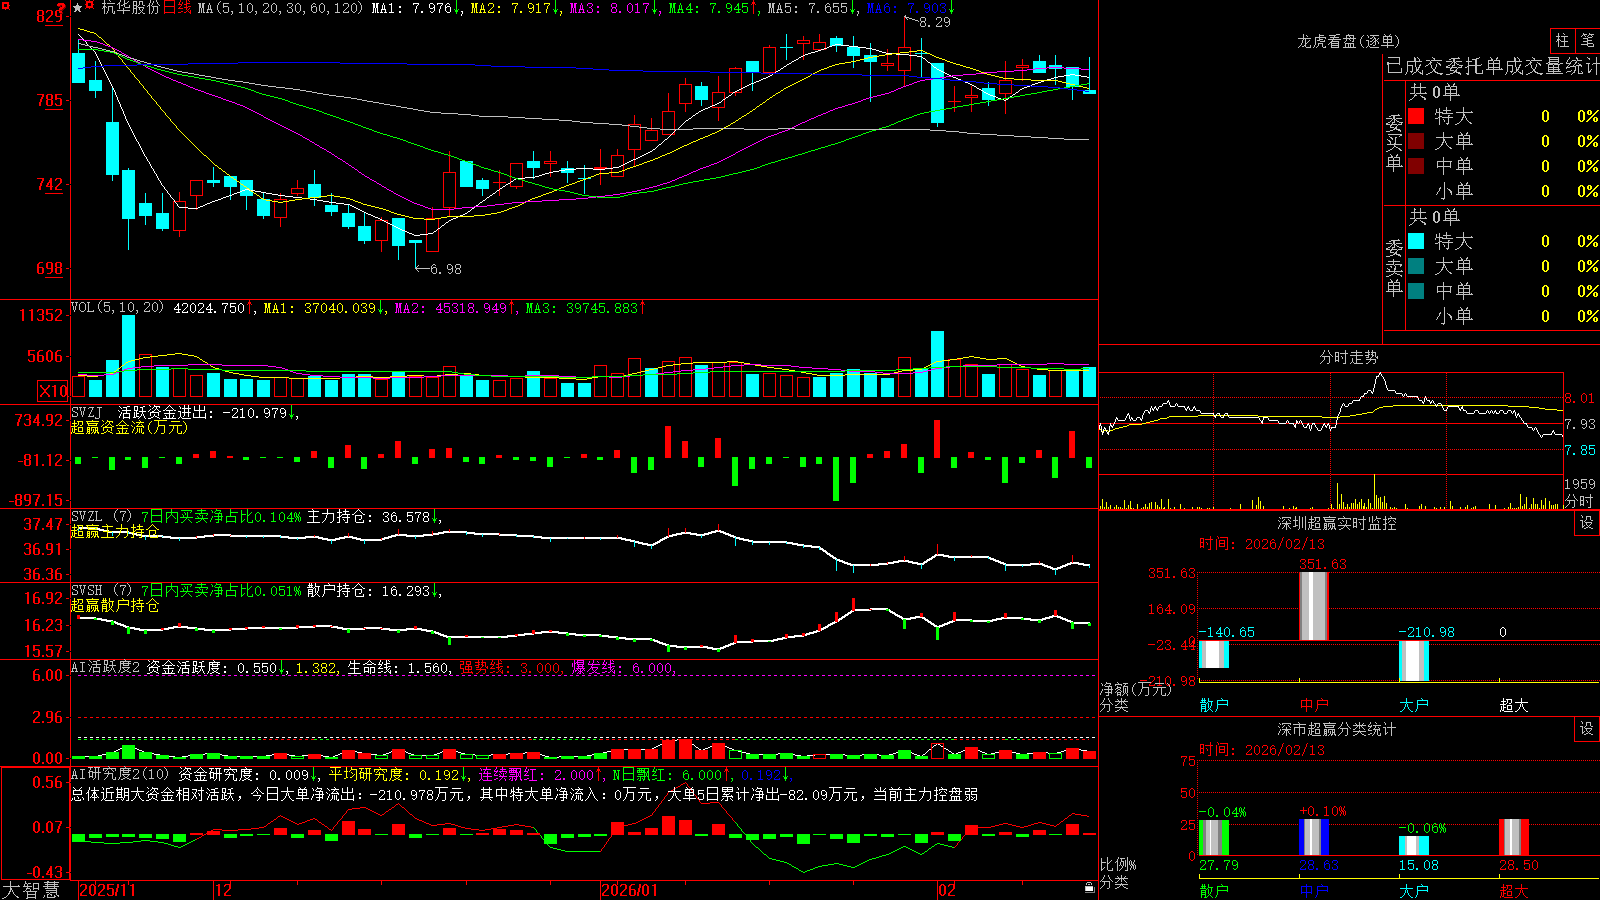Select the 龙虎看盘(逐单) panel title

click(1348, 41)
